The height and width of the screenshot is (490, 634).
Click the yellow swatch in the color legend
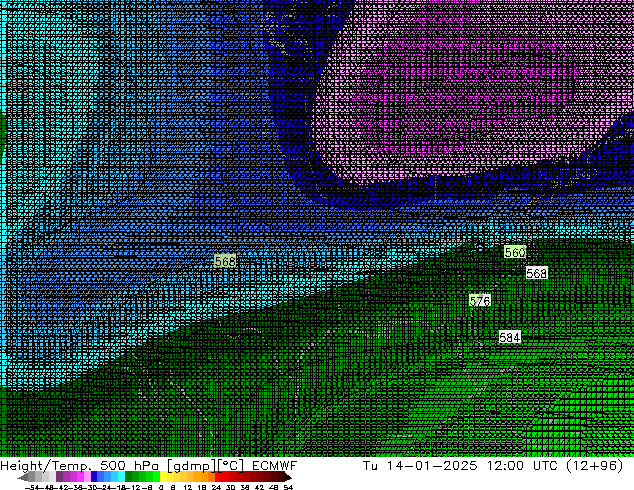pyautogui.click(x=163, y=477)
